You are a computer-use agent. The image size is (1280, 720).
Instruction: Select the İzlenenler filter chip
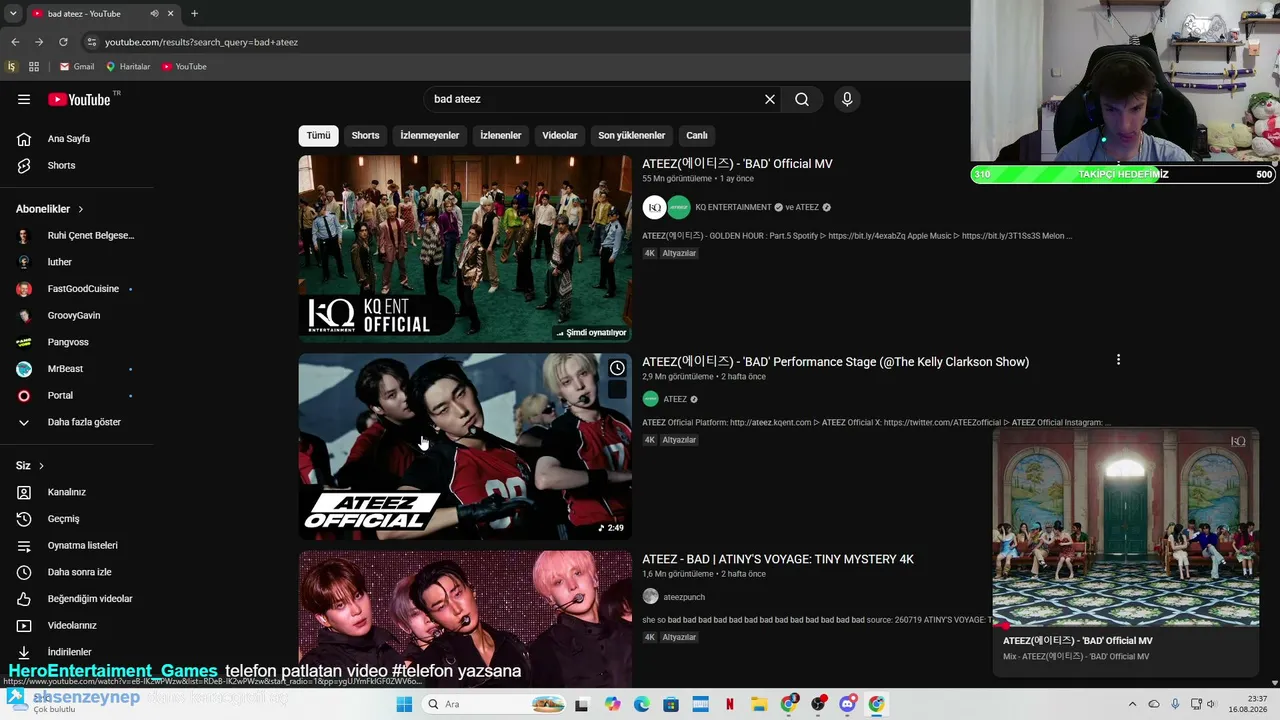coord(500,136)
